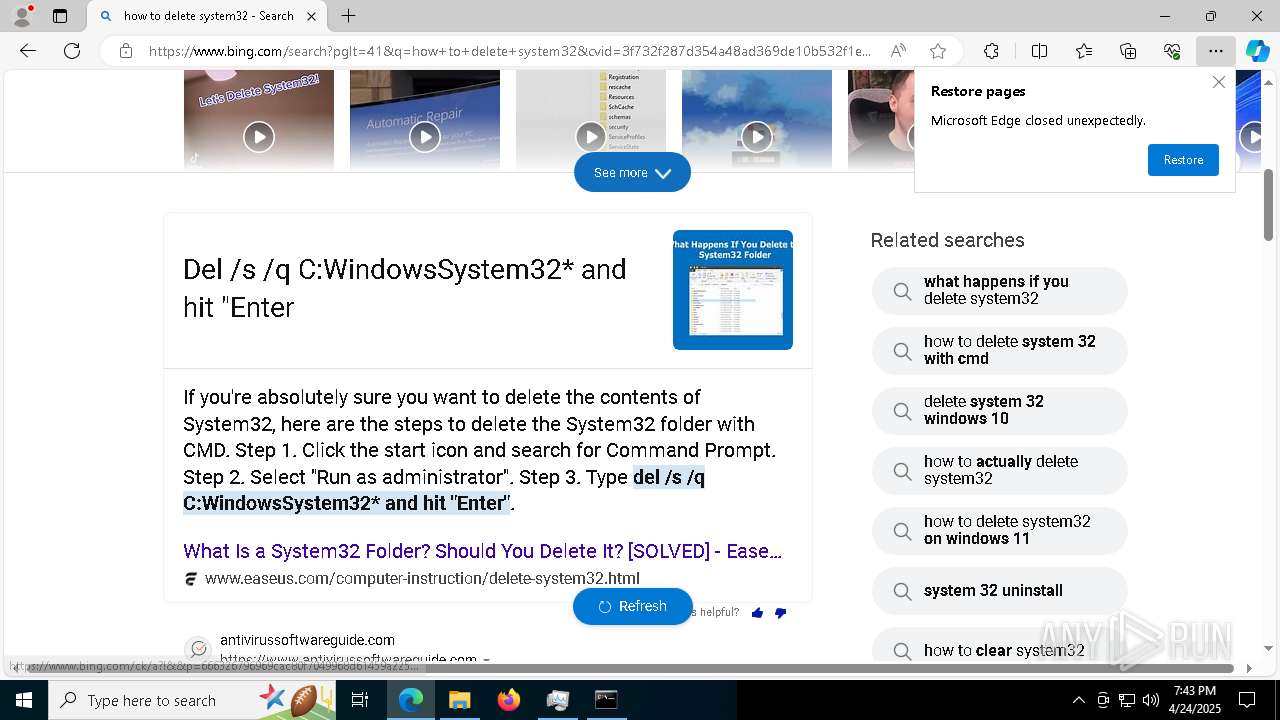Add page to favorites star
Screen dimensions: 1280x720
(937, 51)
